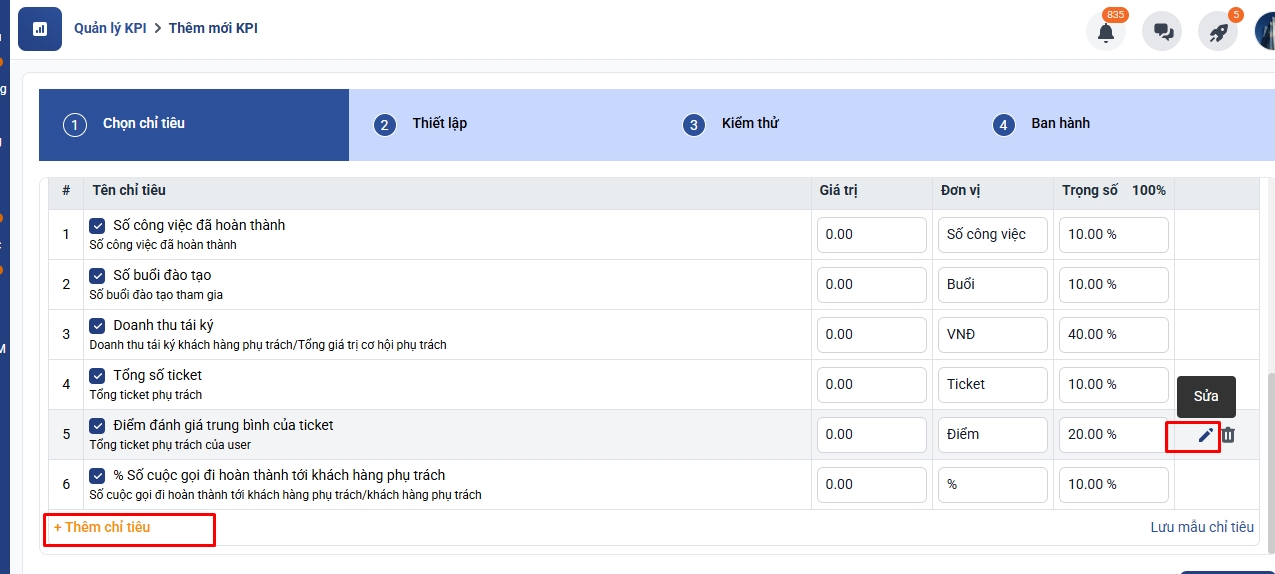
Task: Edit the 40.00 % weight field
Action: click(x=1113, y=335)
